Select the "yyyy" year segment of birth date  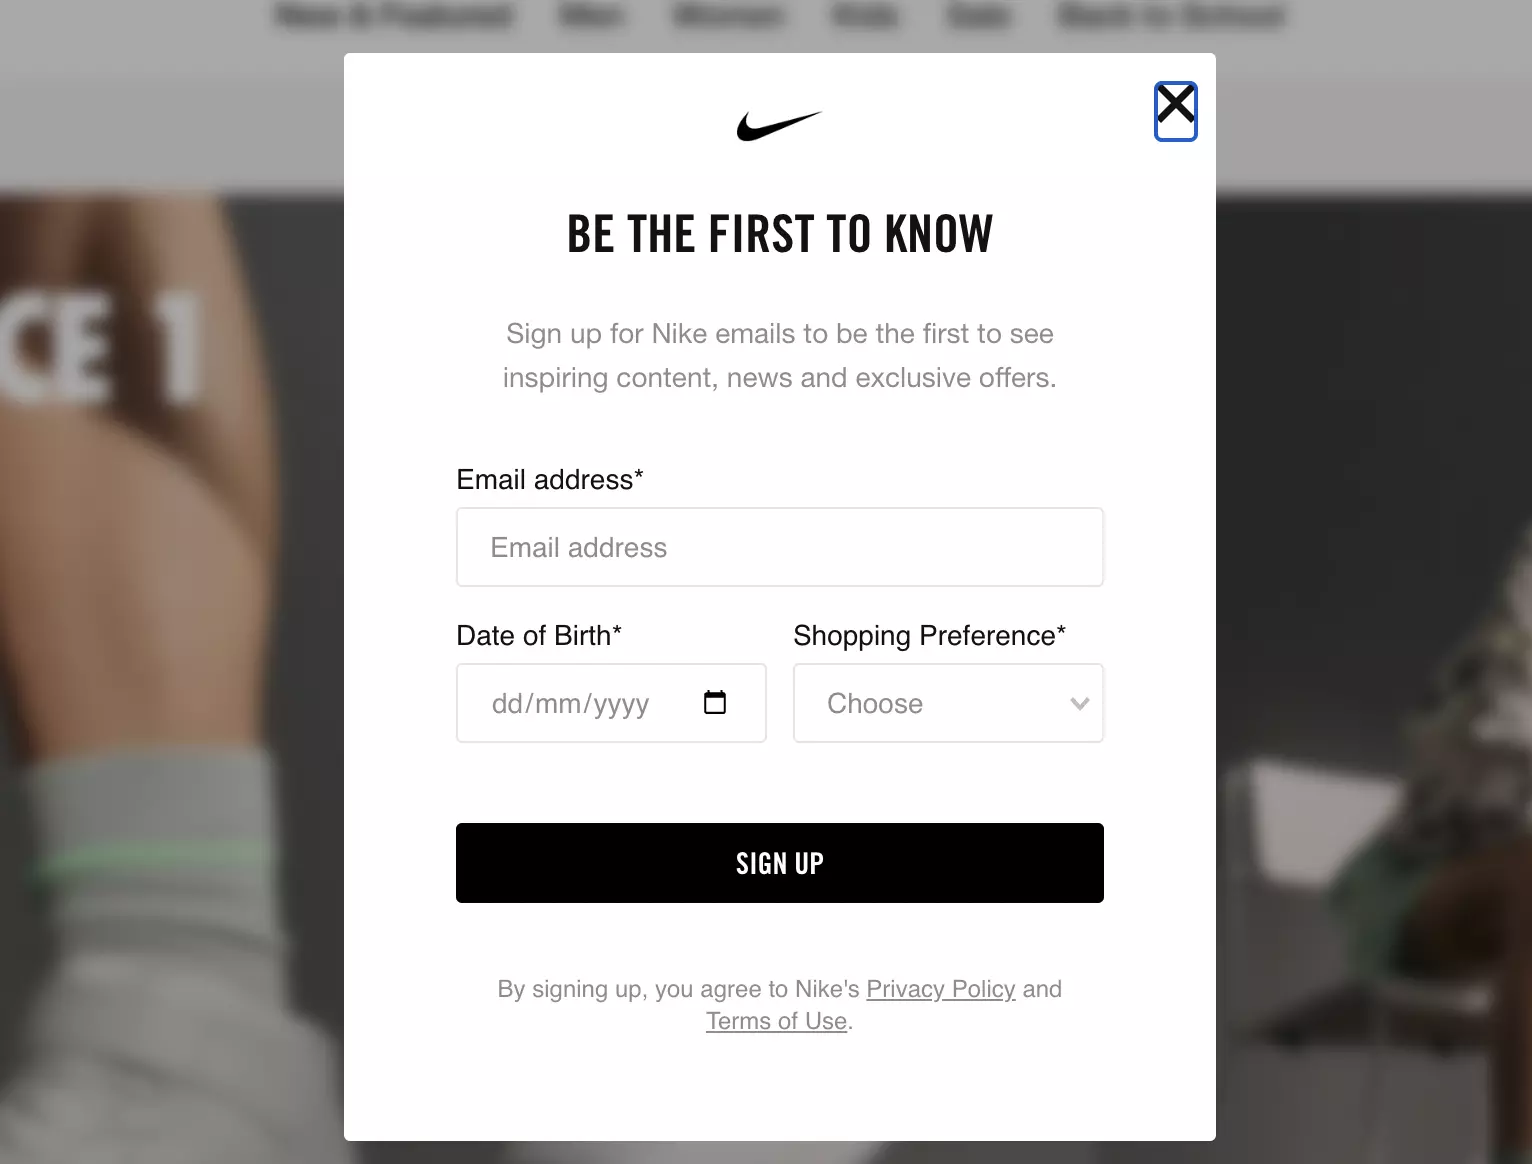point(621,704)
